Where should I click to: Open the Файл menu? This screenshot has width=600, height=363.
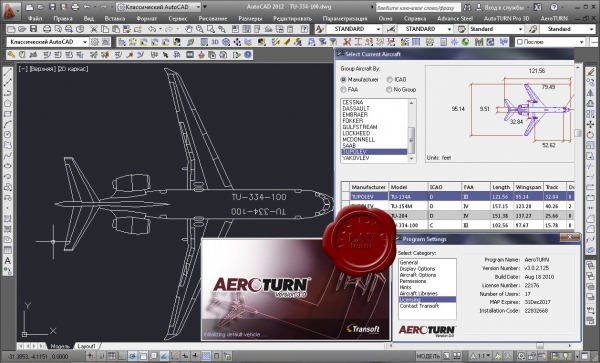coord(35,18)
